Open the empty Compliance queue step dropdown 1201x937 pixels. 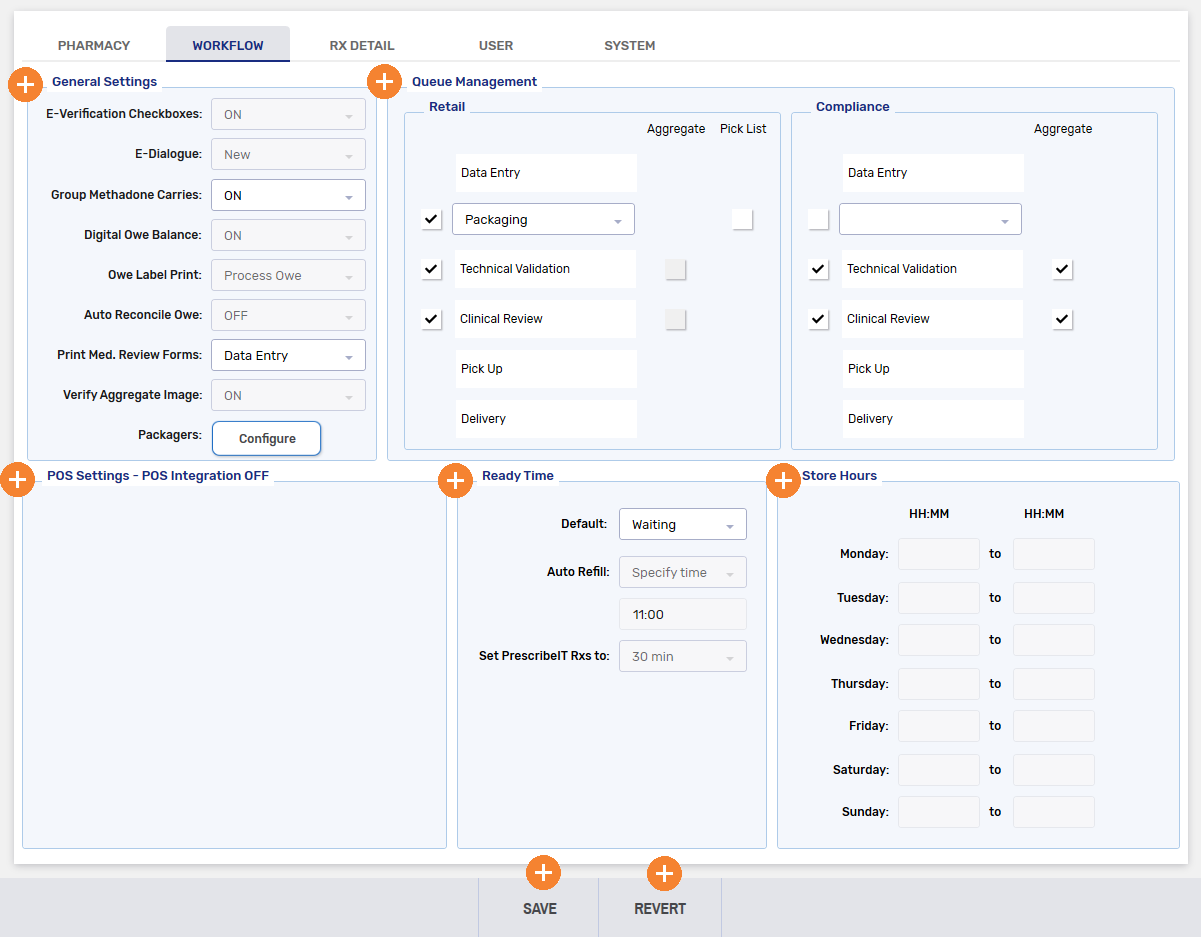click(x=930, y=219)
